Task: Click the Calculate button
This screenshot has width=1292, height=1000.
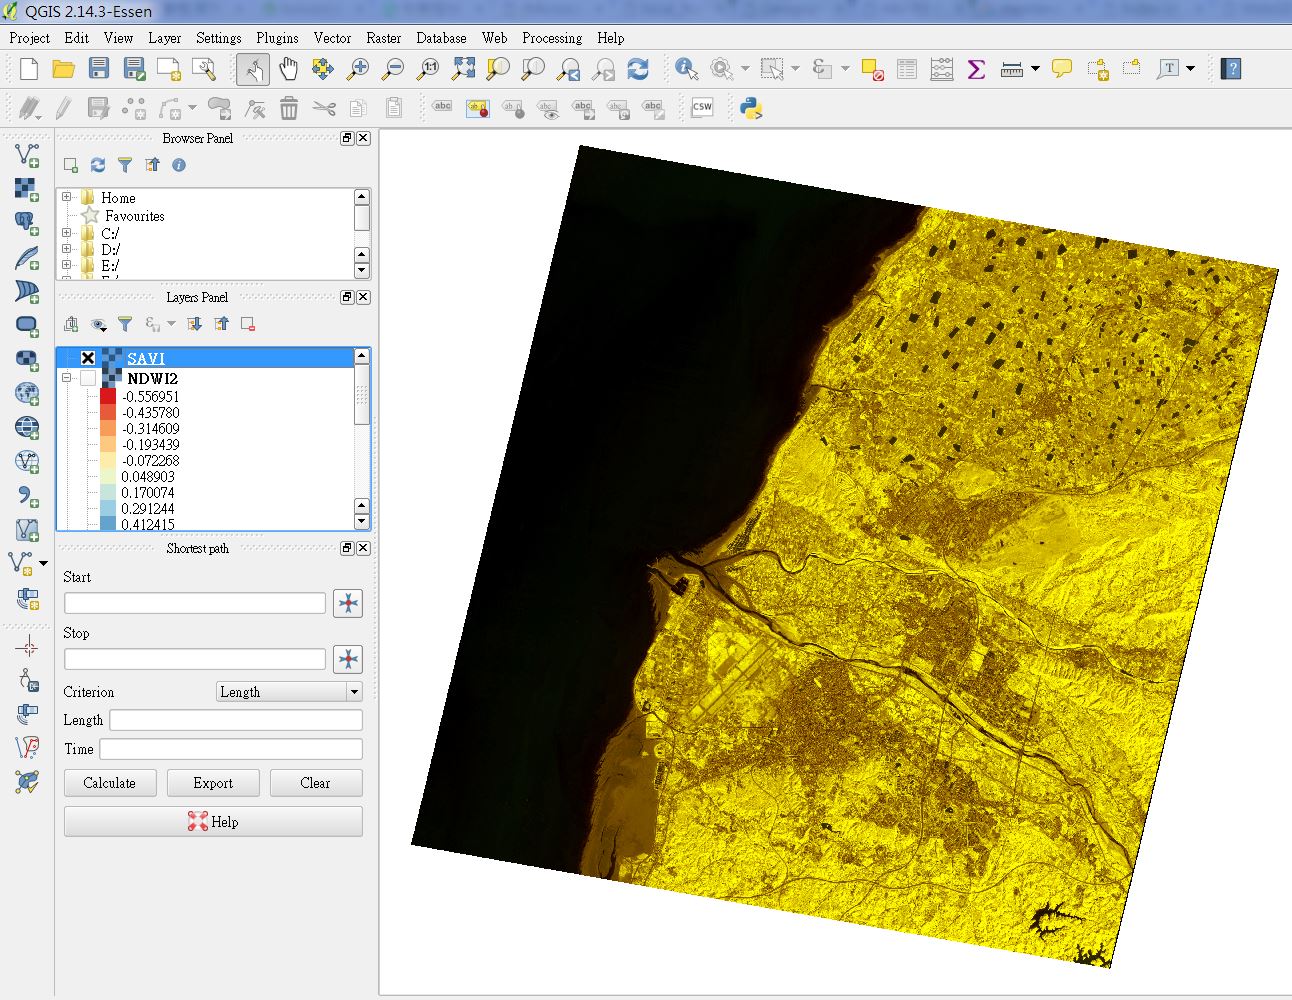Action: click(x=110, y=783)
